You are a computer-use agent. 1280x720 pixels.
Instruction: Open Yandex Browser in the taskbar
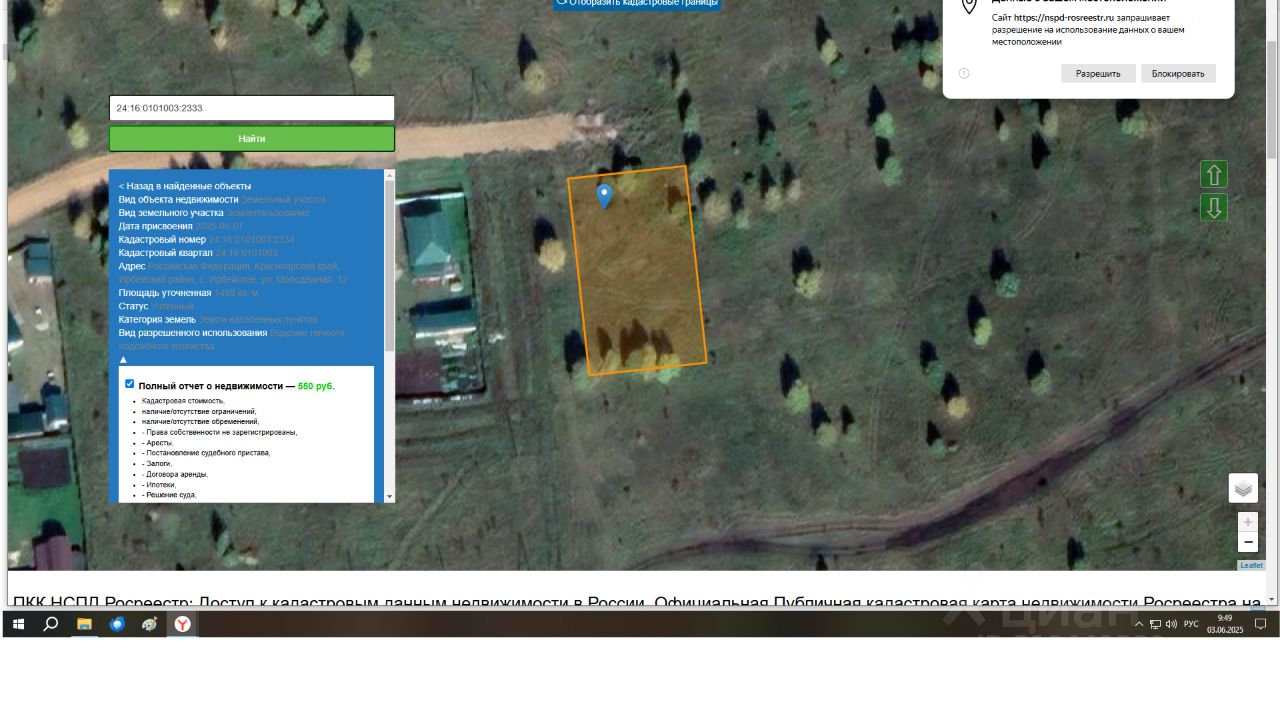tap(183, 624)
